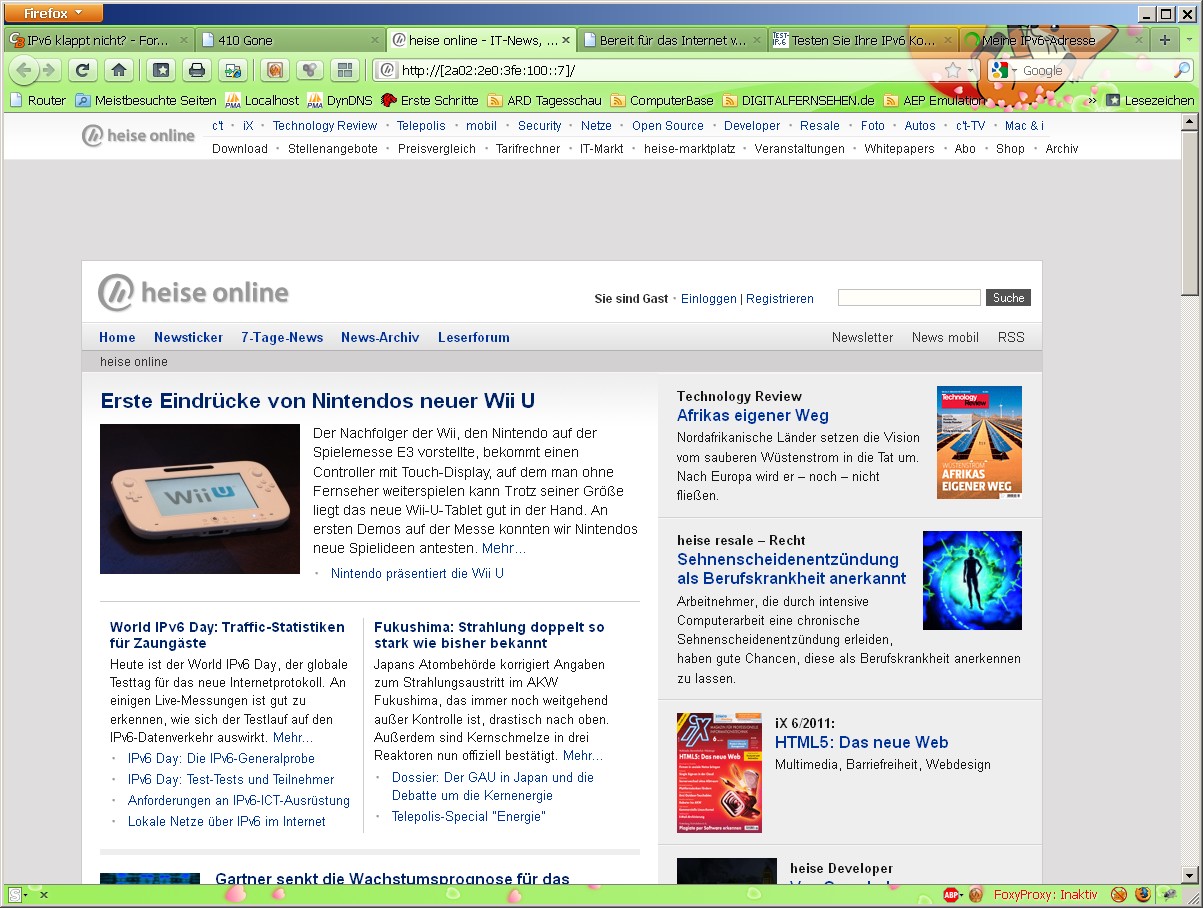The width and height of the screenshot is (1203, 908).
Task: Open the Router bookmark
Action: 38,100
